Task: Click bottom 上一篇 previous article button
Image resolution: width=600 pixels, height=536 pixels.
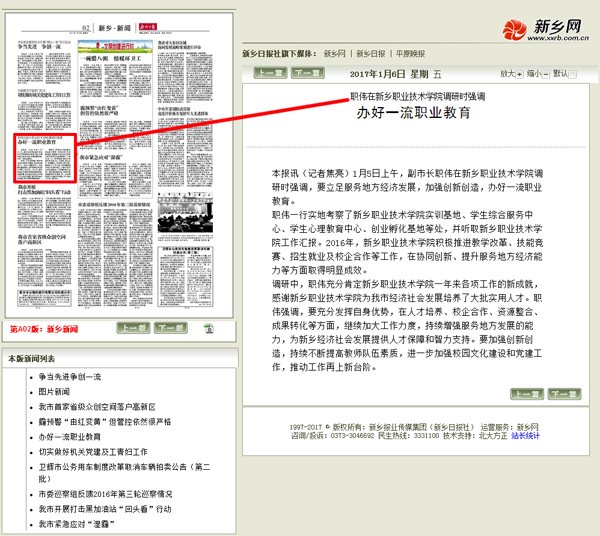Action: point(528,421)
